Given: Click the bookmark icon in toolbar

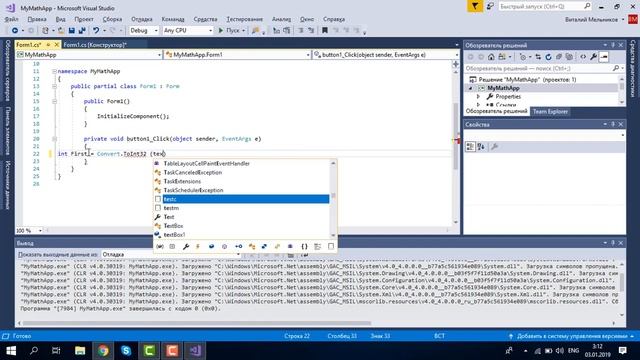Looking at the screenshot, I should [x=325, y=31].
